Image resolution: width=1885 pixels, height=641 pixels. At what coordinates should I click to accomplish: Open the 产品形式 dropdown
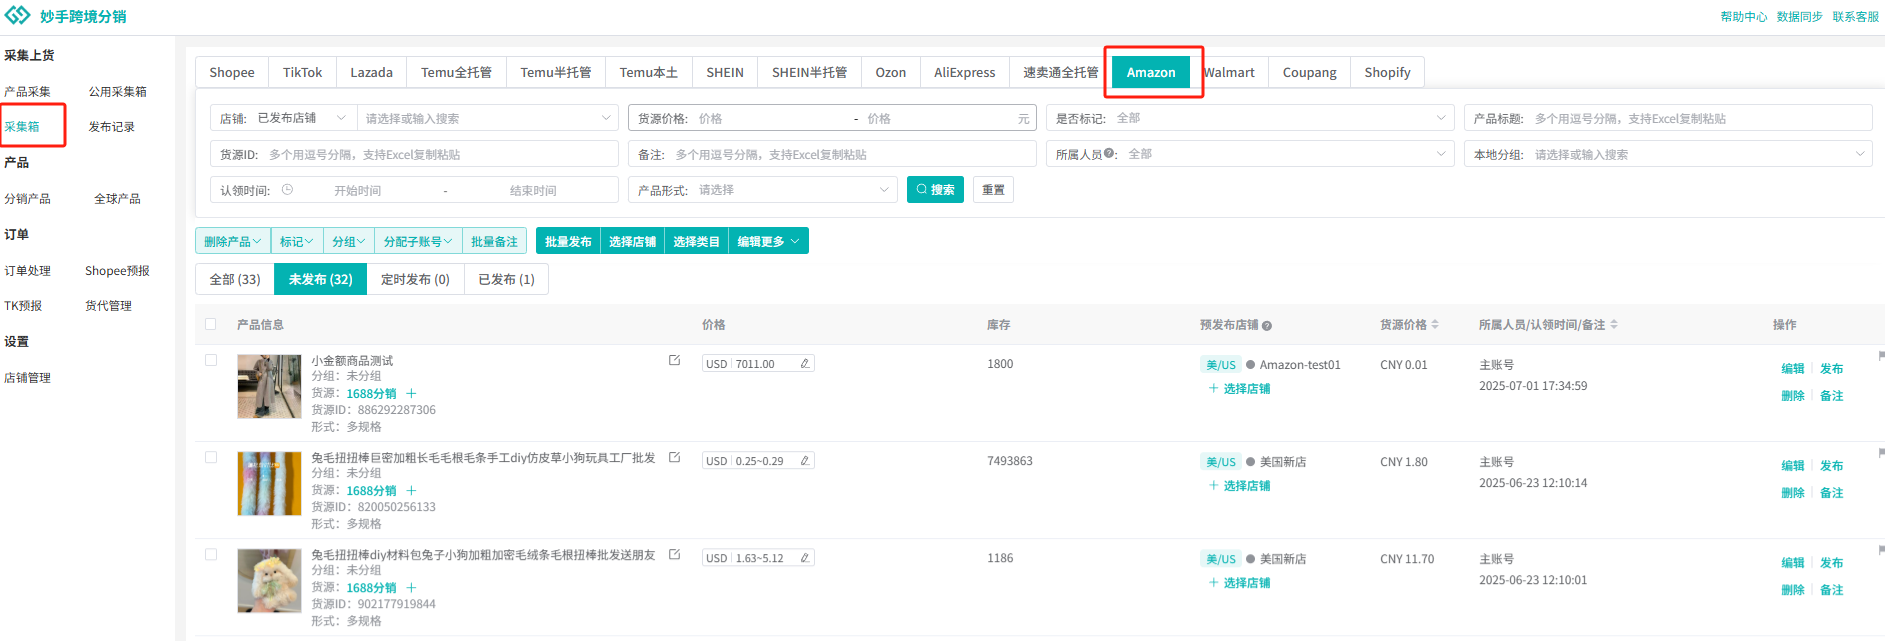[763, 190]
